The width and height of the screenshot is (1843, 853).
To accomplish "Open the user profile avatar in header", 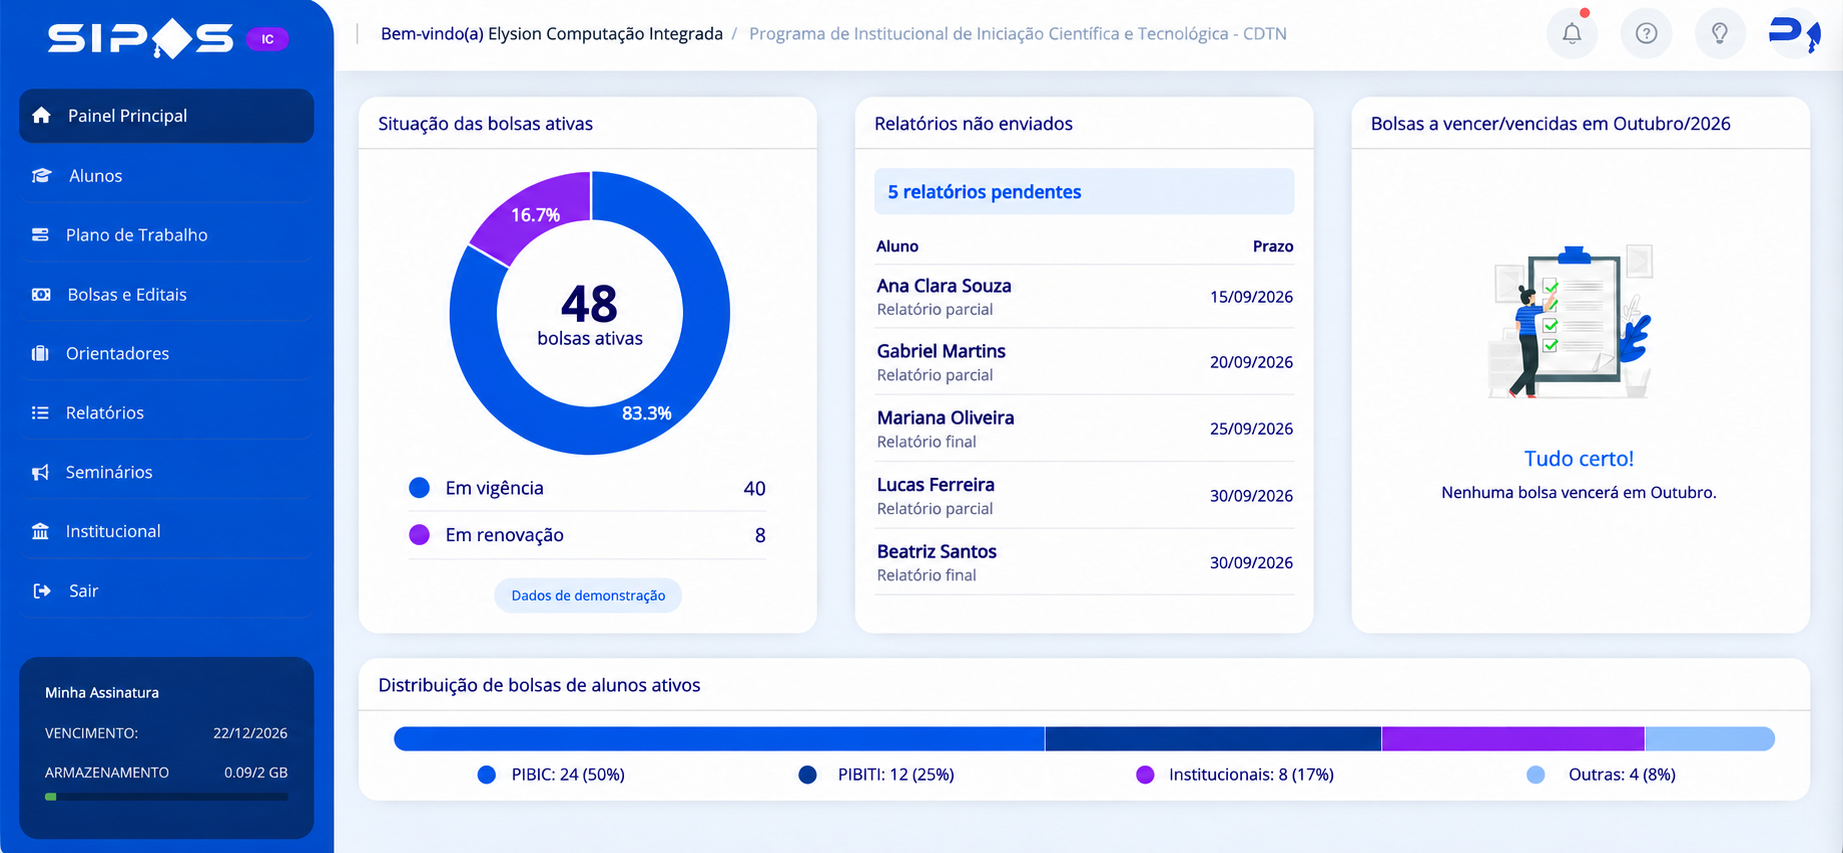I will (1795, 33).
